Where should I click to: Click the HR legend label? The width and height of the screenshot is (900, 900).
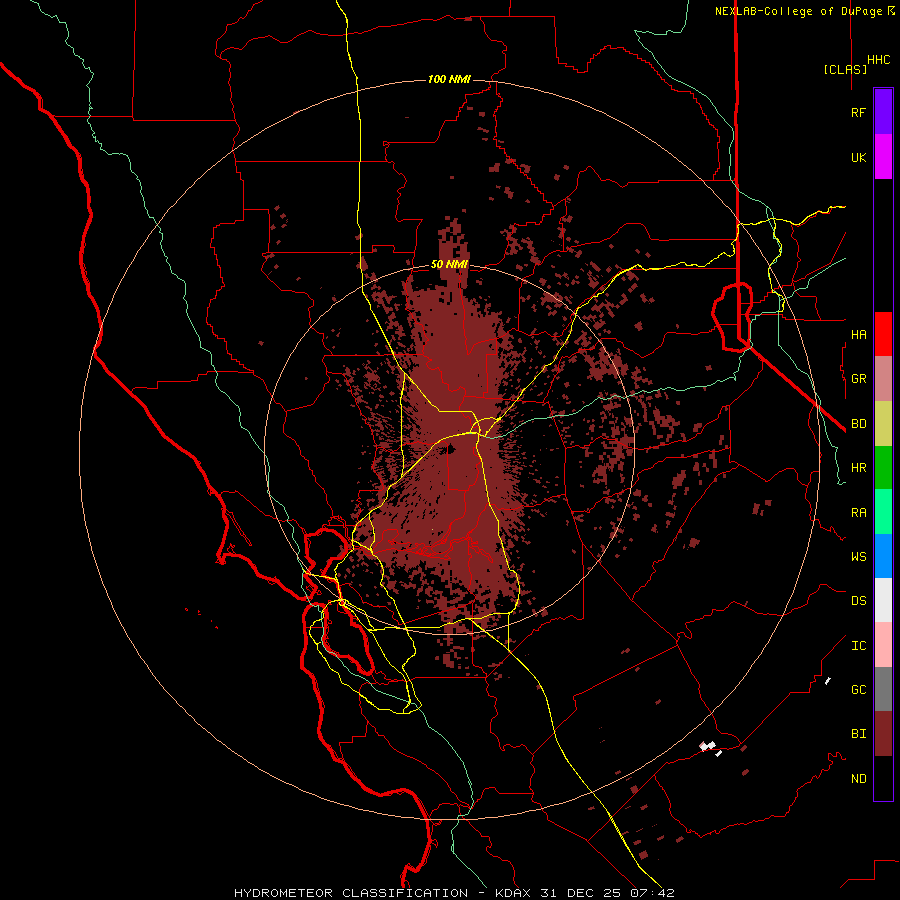[858, 468]
